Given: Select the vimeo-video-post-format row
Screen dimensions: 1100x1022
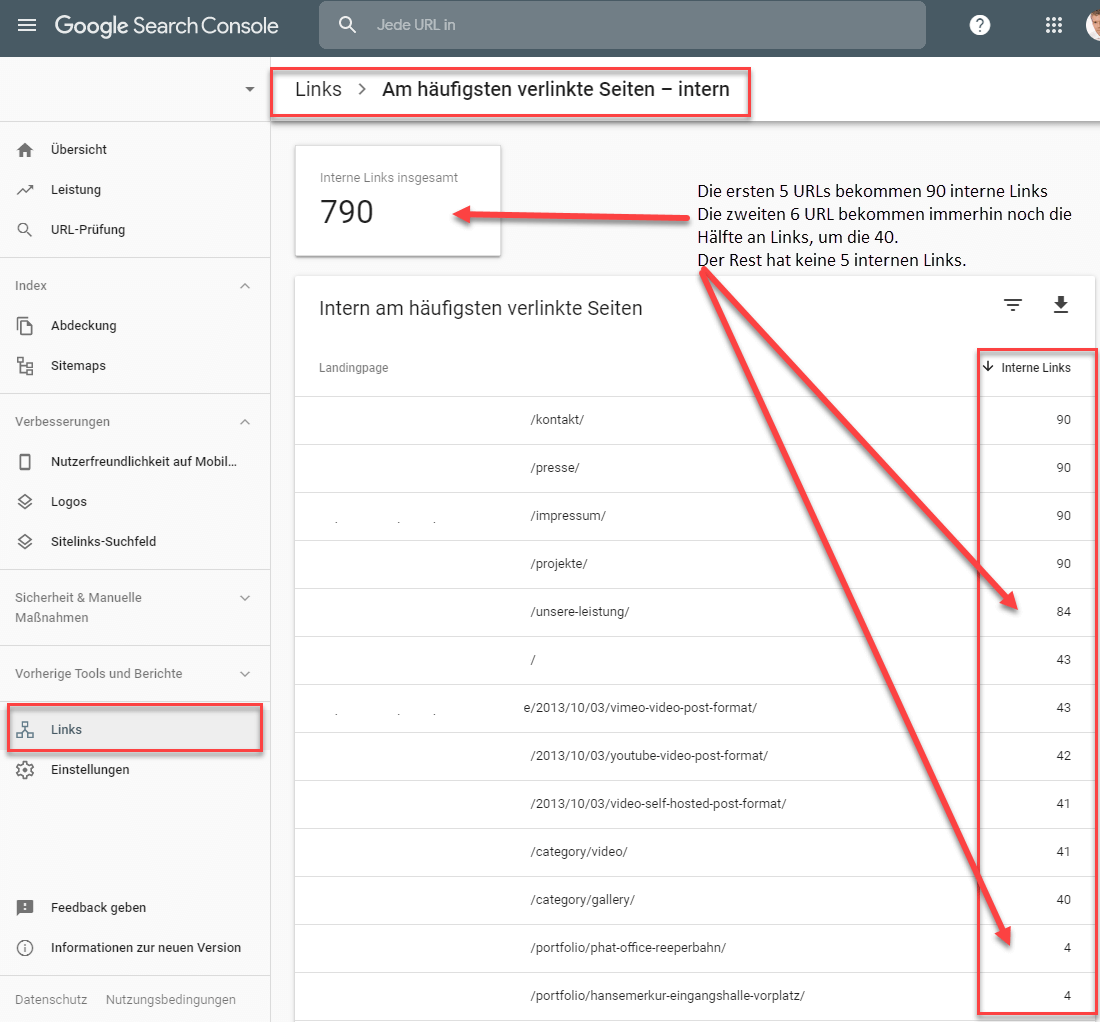Looking at the screenshot, I should (695, 708).
